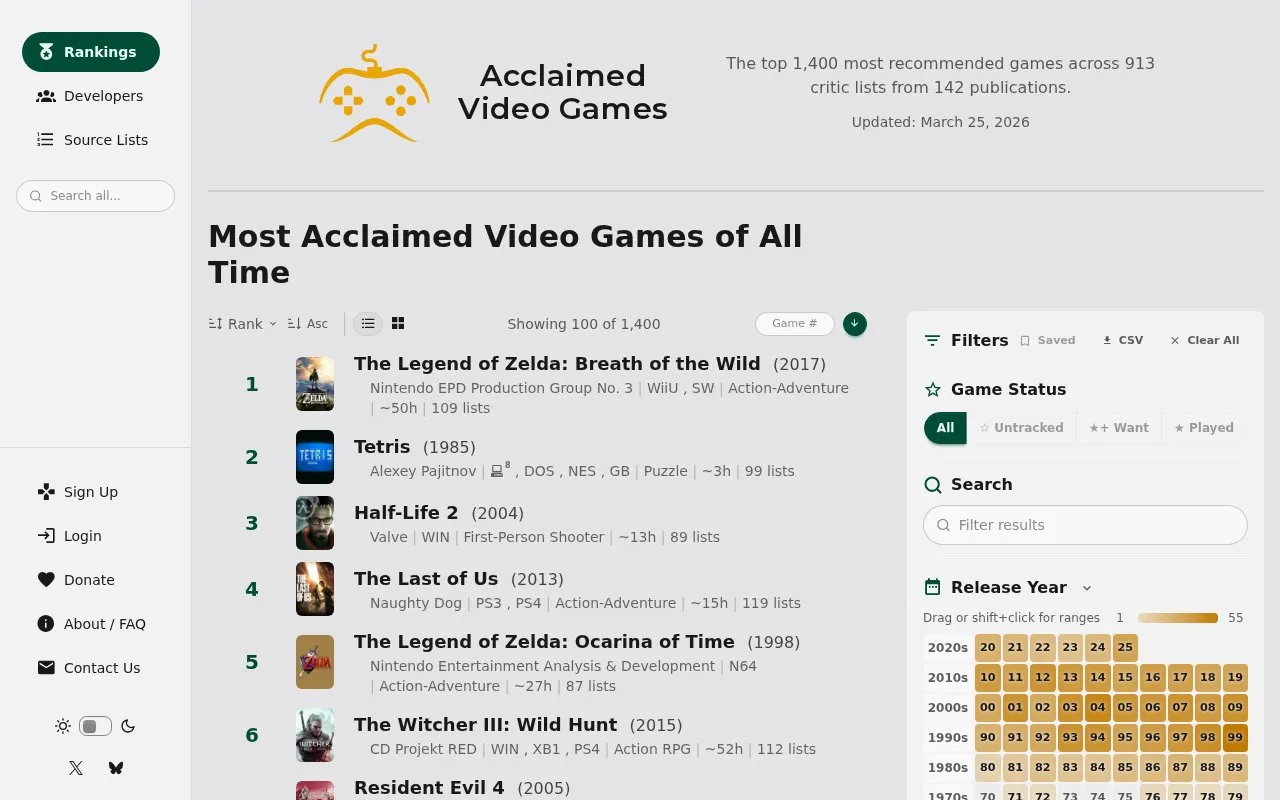Open Contact Us link
The height and width of the screenshot is (800, 1280).
click(x=89, y=668)
